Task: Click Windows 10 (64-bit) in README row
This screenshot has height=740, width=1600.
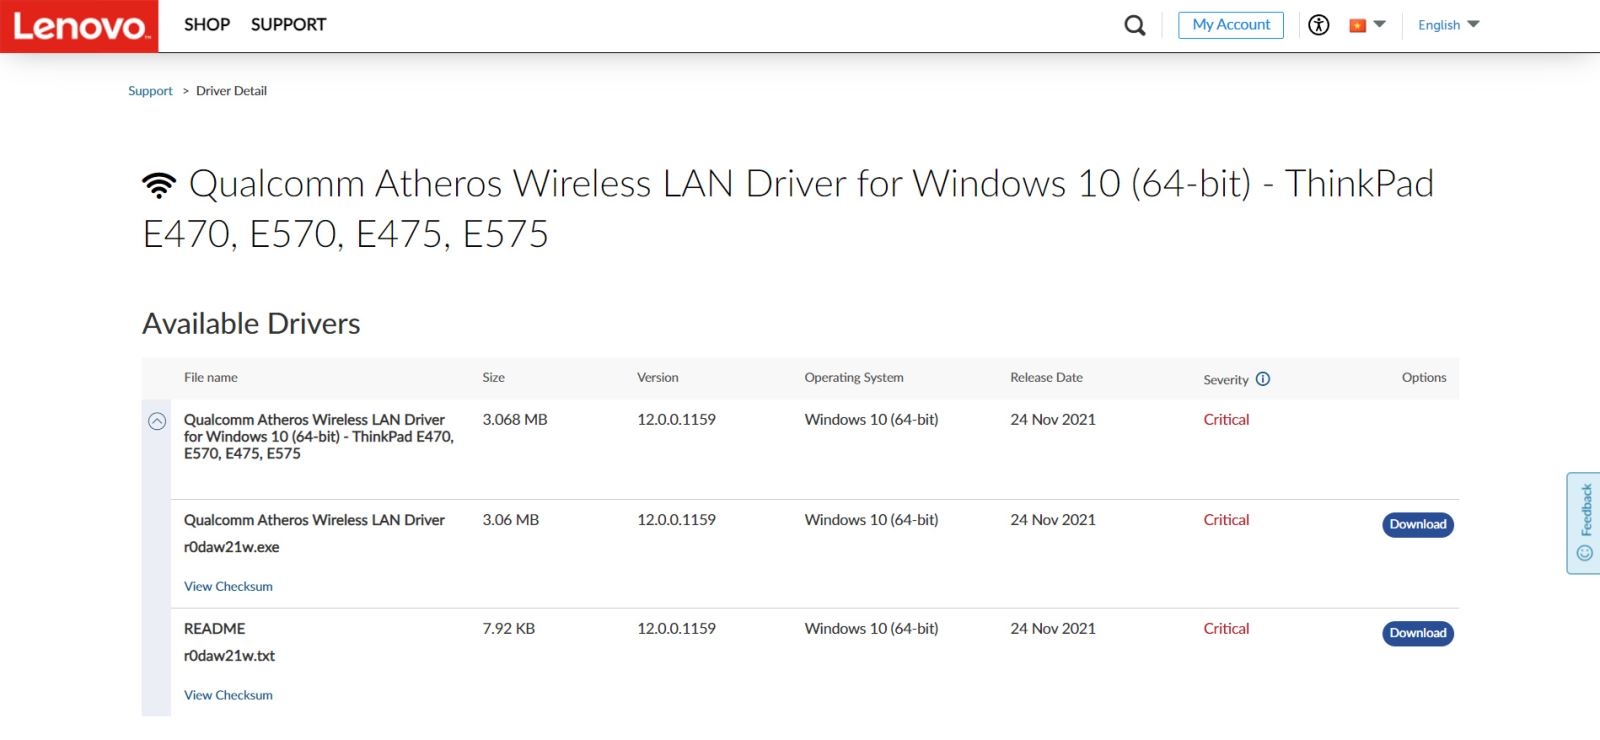Action: click(872, 629)
